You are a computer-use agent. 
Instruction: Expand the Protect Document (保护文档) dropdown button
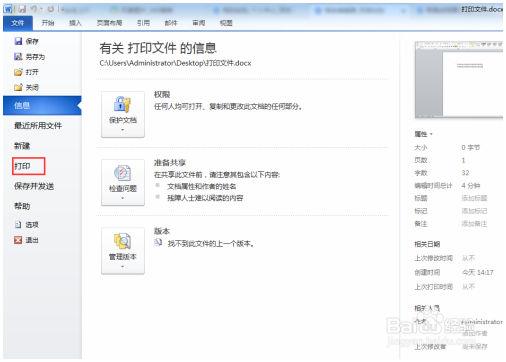pyautogui.click(x=123, y=114)
